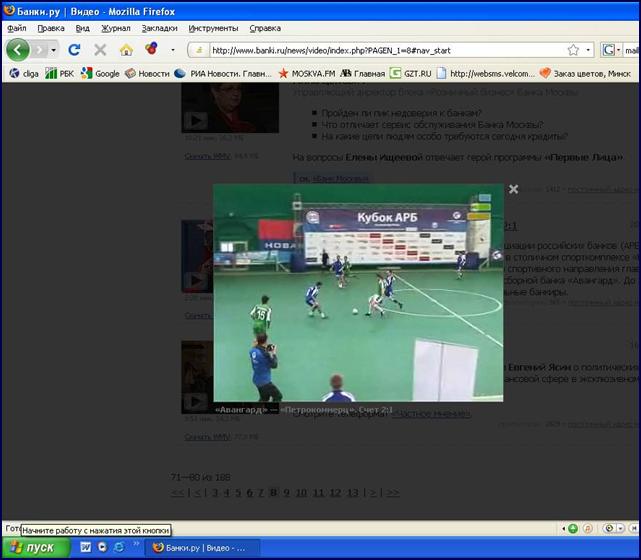The width and height of the screenshot is (641, 560).
Task: Click the green plus status bar icon
Action: [573, 529]
